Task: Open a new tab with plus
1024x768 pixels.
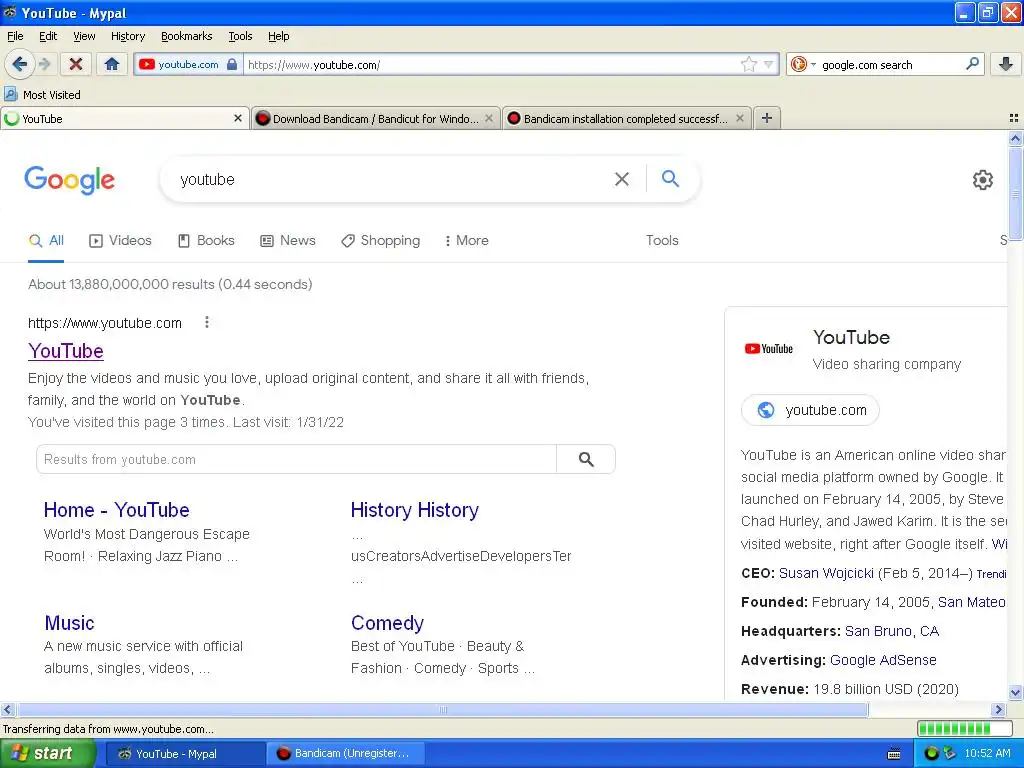Action: (x=767, y=118)
